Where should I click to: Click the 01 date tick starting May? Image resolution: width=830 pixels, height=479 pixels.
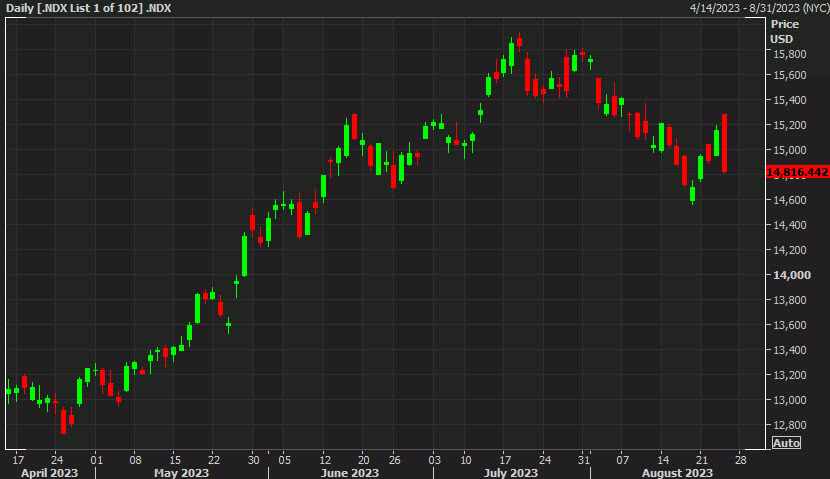tap(97, 460)
